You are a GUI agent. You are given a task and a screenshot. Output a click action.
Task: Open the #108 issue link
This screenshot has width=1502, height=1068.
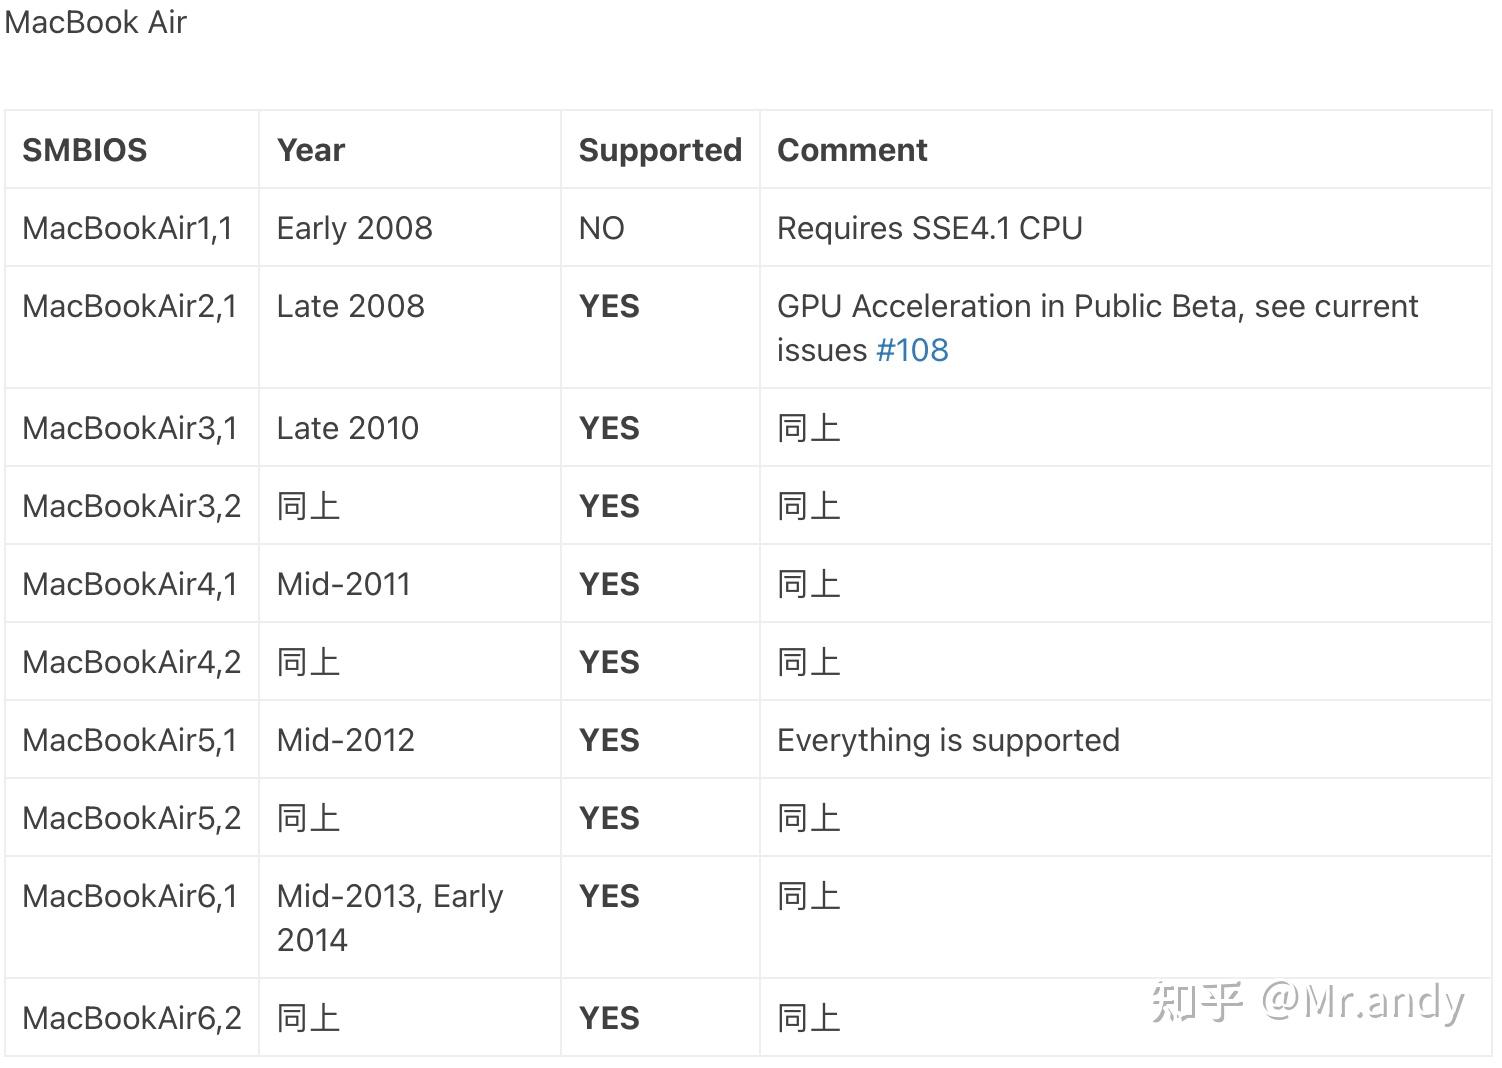click(911, 350)
